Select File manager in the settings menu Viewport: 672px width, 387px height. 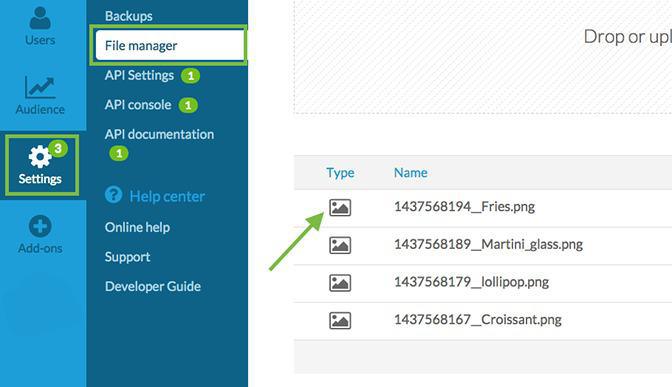click(170, 45)
